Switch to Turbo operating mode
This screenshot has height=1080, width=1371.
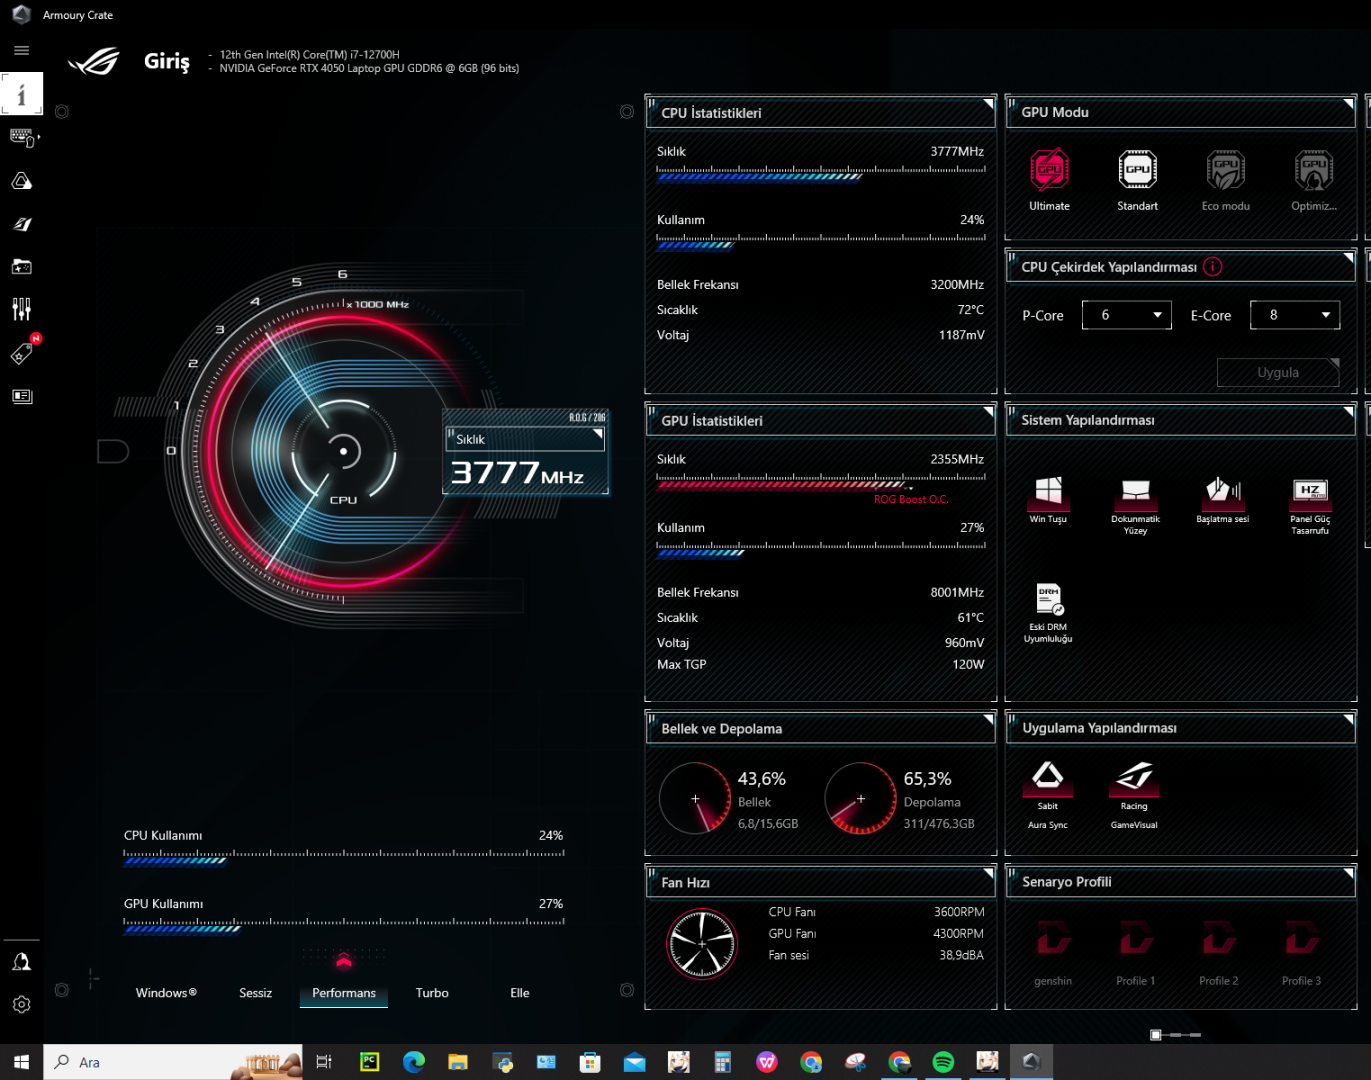pos(432,993)
